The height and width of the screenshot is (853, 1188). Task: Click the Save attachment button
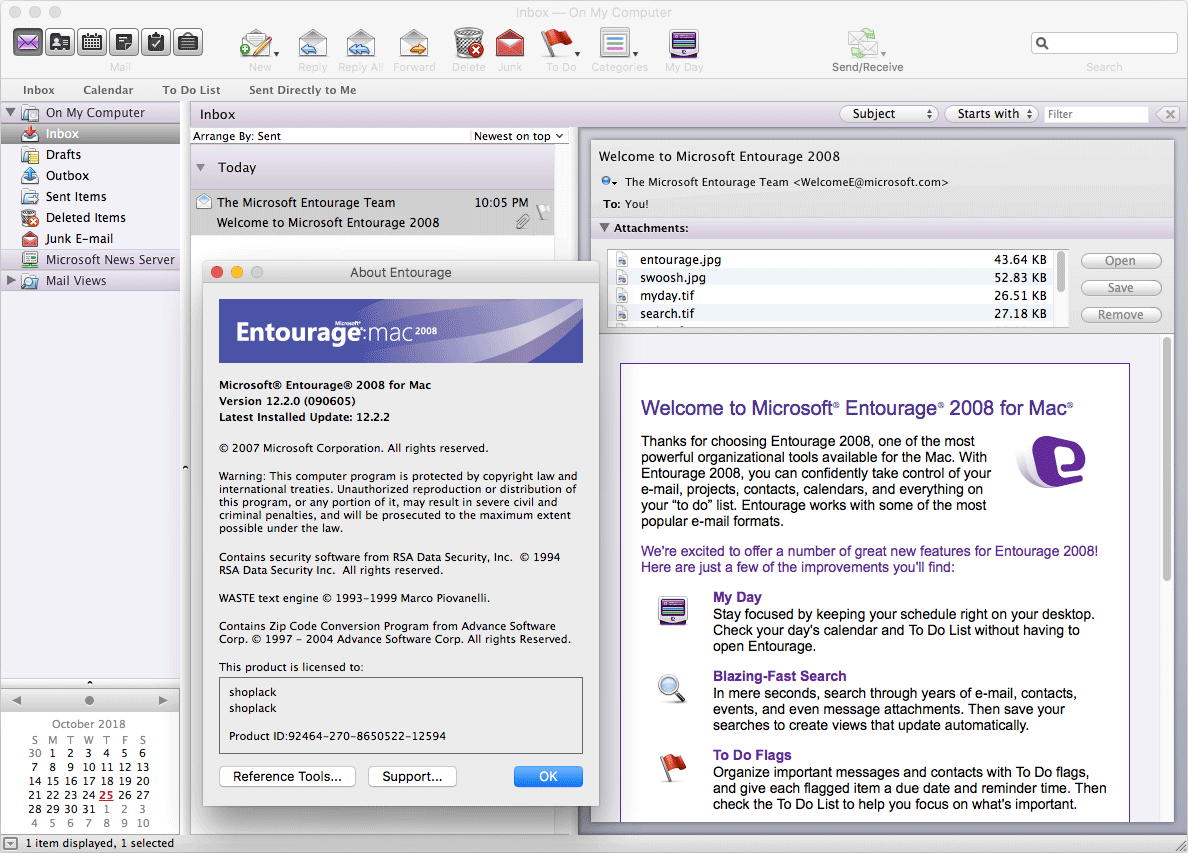pos(1121,288)
